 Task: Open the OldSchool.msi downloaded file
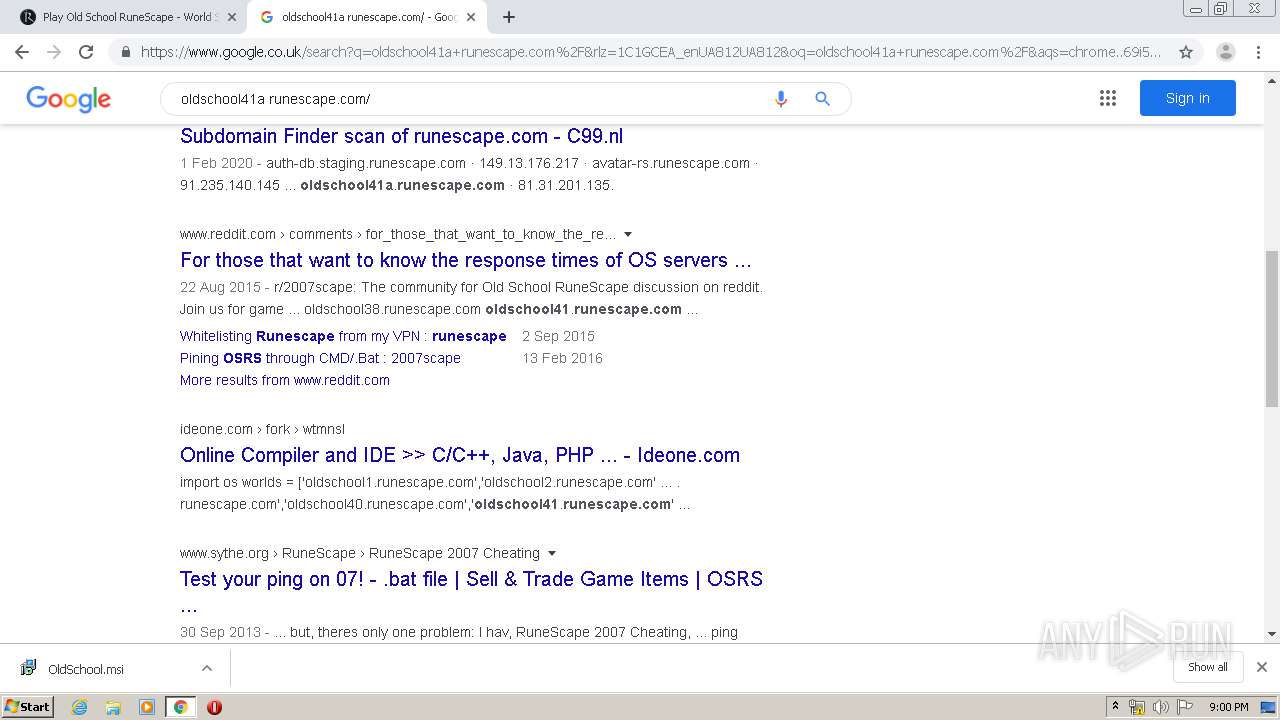86,669
